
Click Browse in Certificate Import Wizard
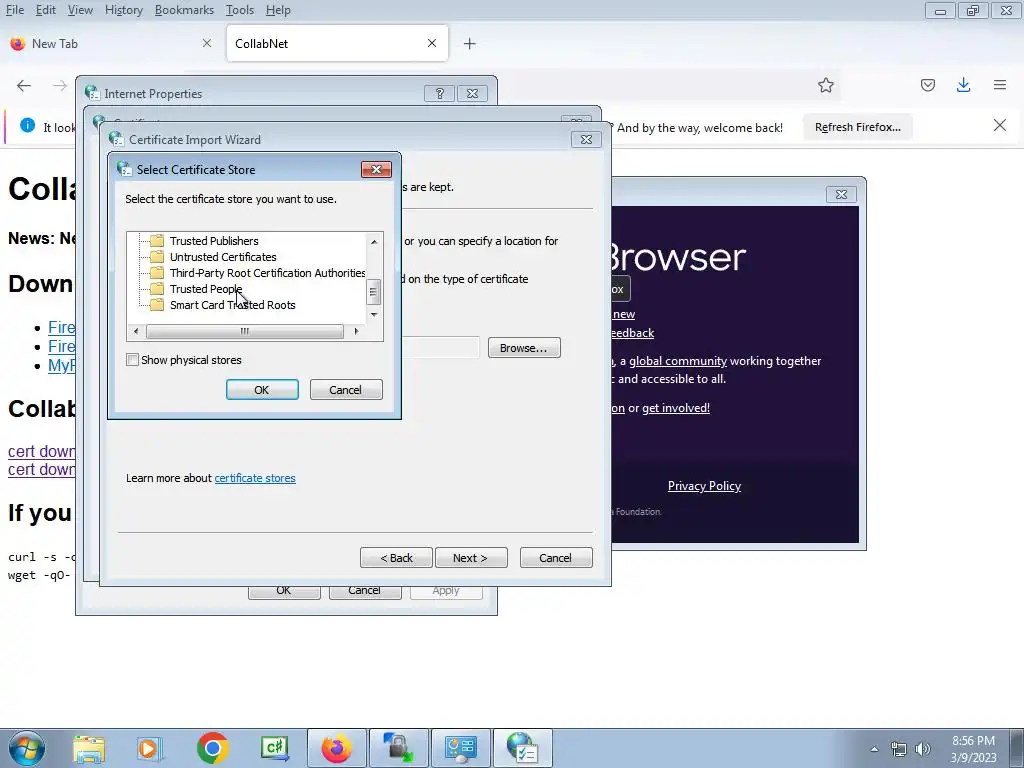(524, 348)
